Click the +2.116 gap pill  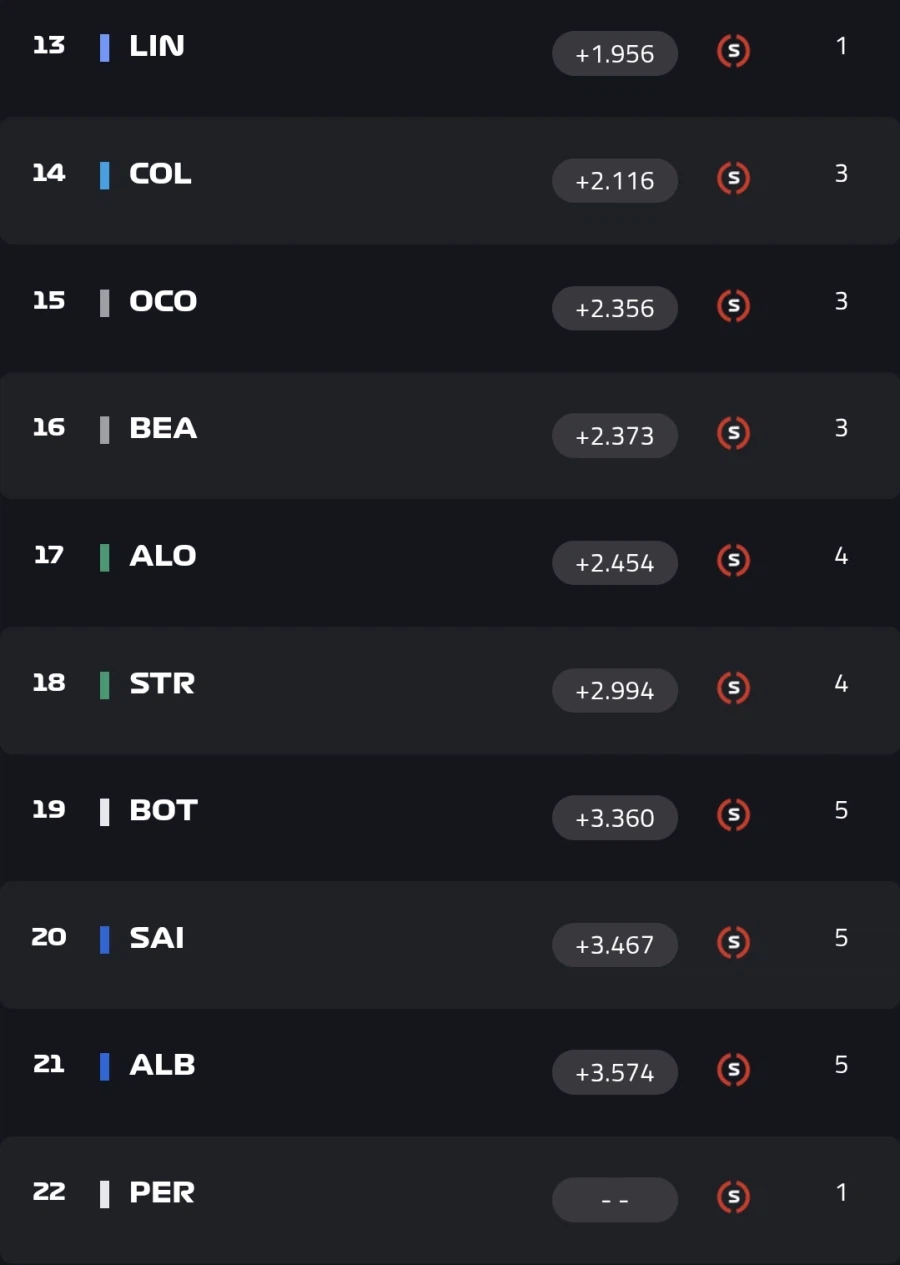[615, 181]
